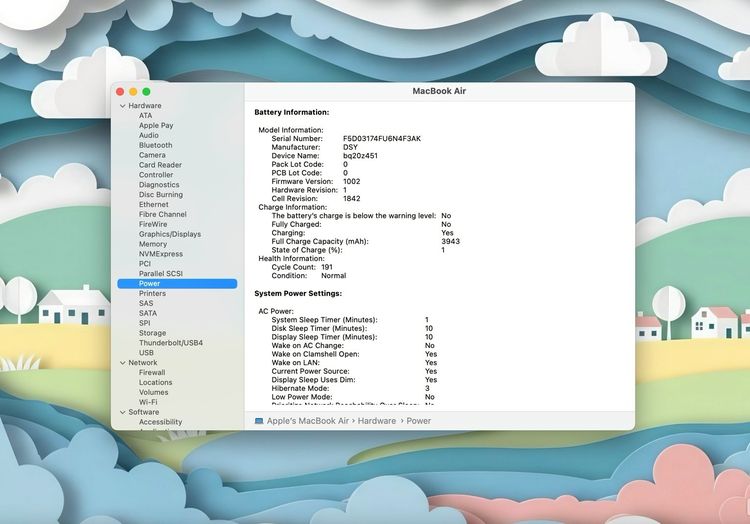Select NVMExpress entry
This screenshot has height=524, width=750.
(x=161, y=254)
